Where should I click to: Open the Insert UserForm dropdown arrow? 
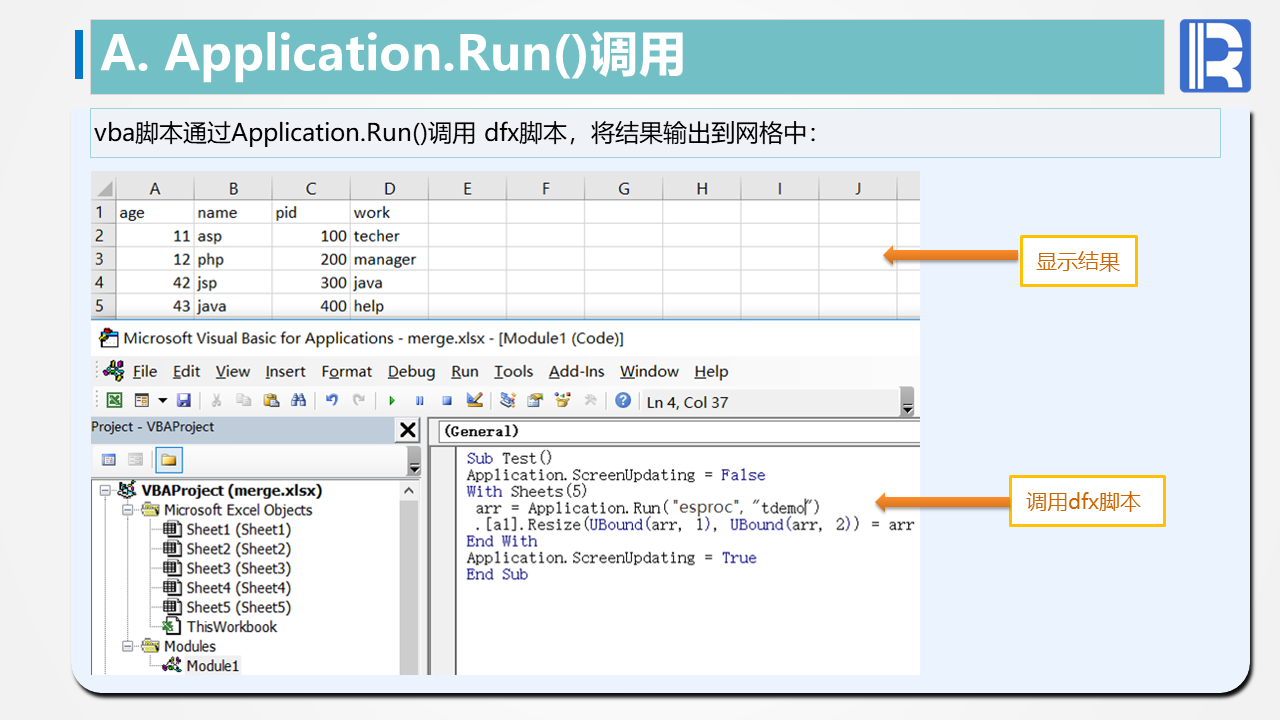[x=162, y=401]
